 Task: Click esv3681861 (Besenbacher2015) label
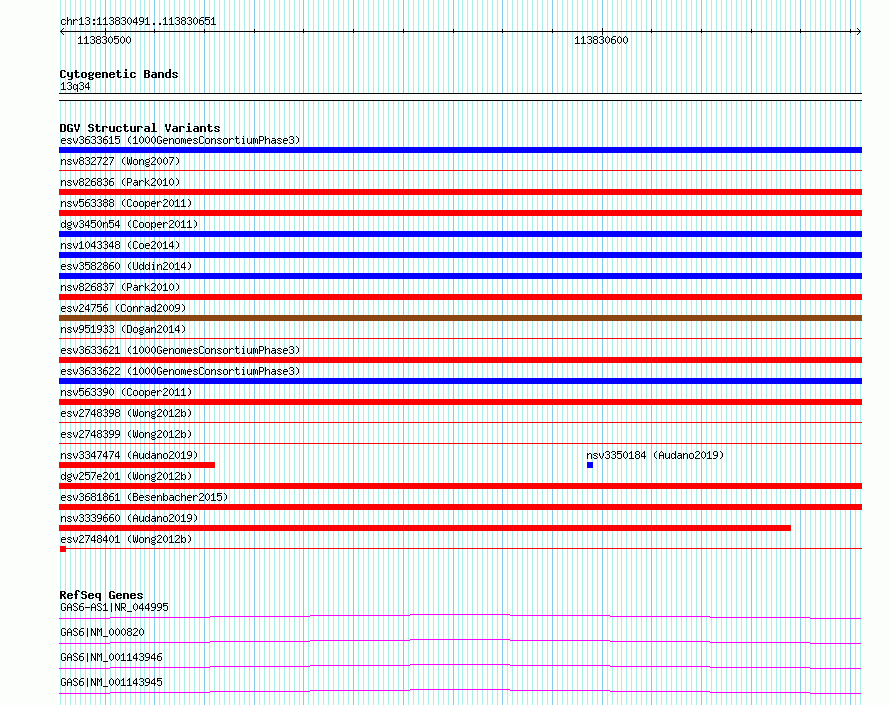pyautogui.click(x=144, y=497)
